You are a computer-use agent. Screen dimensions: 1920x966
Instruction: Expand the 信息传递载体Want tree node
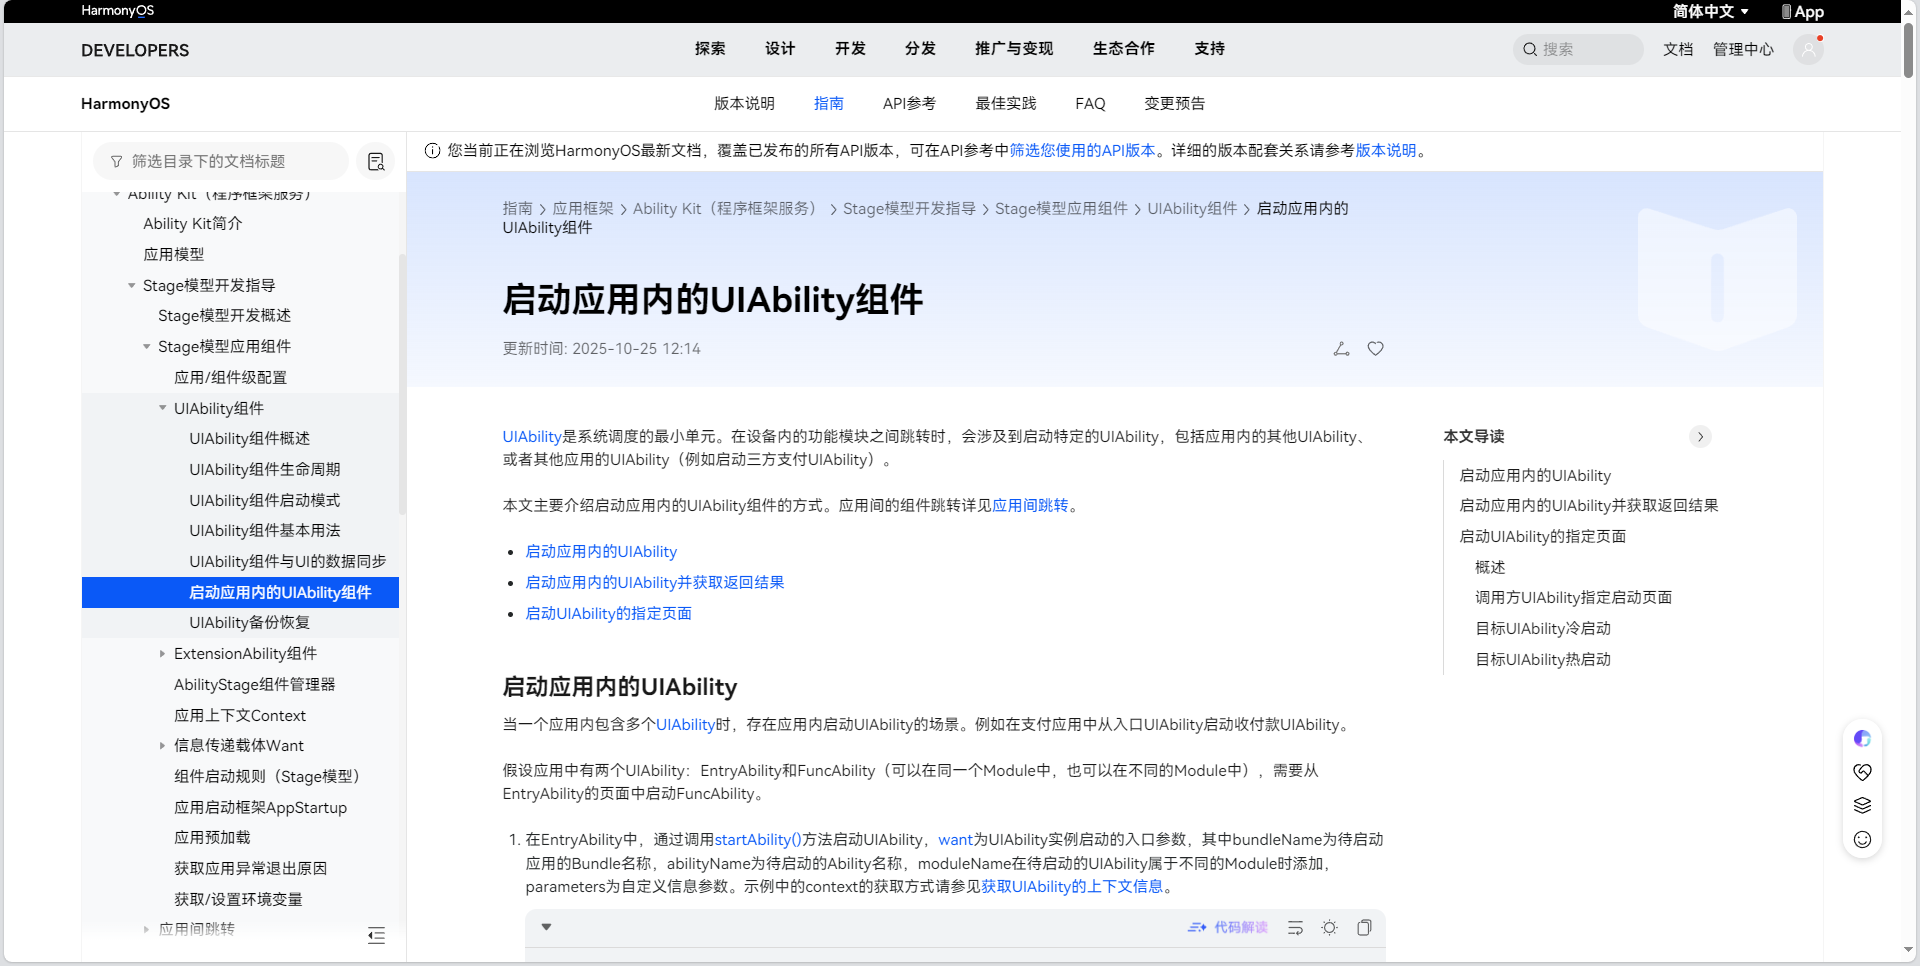163,746
